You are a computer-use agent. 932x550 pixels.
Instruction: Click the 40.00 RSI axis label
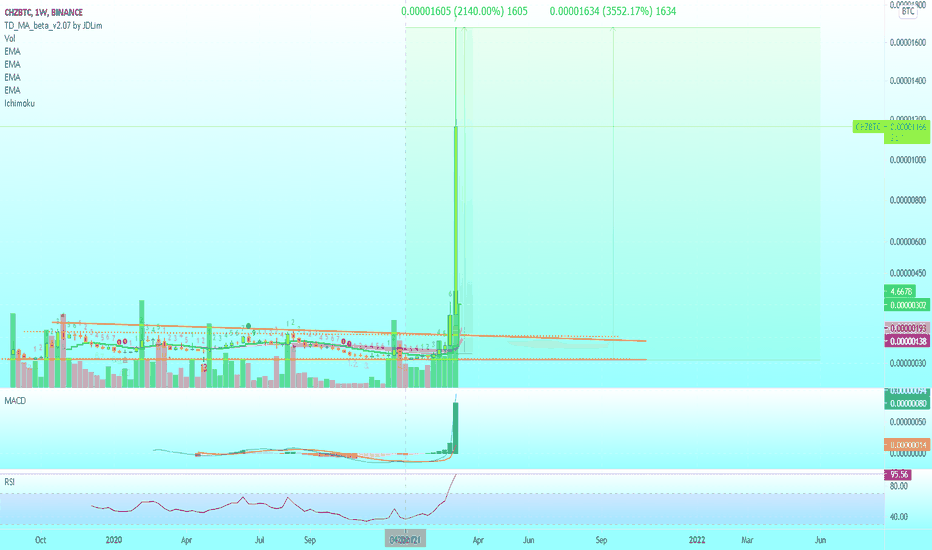click(x=899, y=517)
